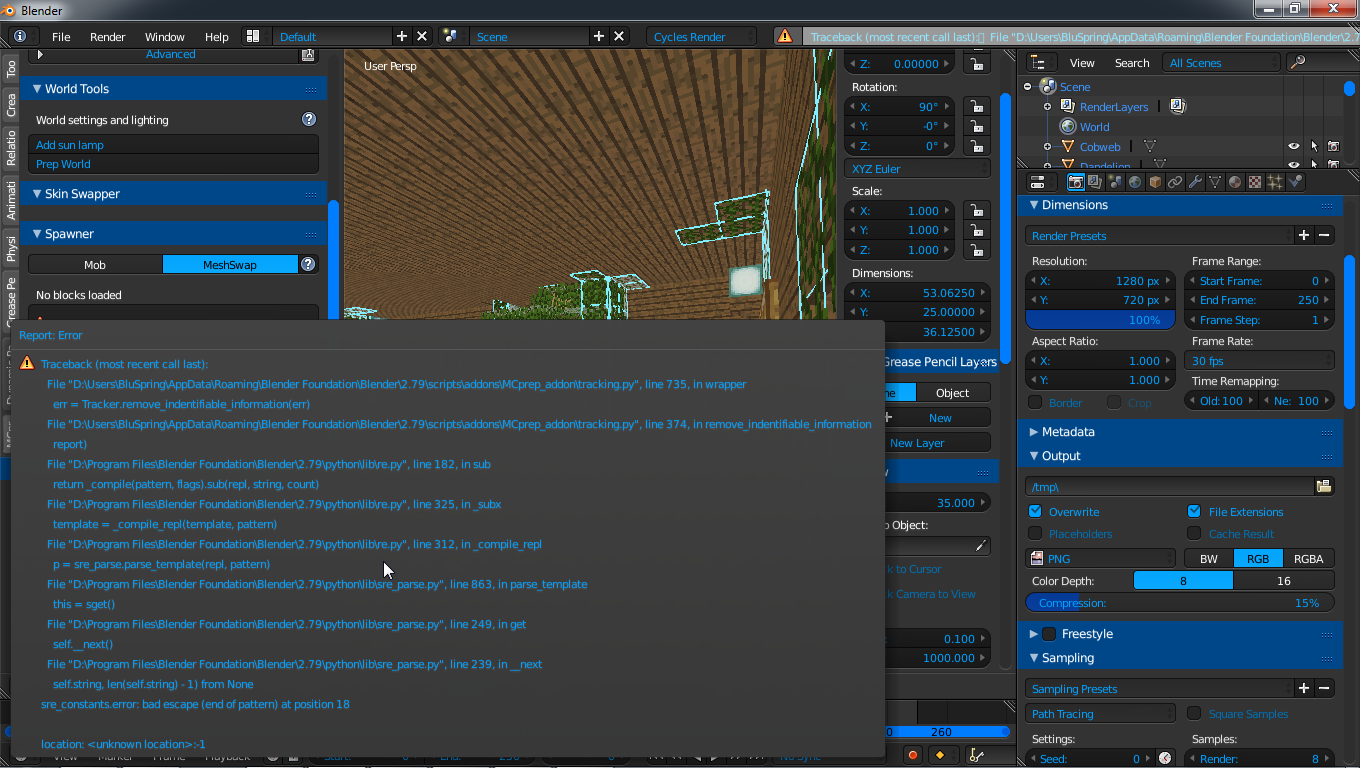Screen dimensions: 1360x768
Task: Open the Material sphere tab
Action: (x=1235, y=182)
